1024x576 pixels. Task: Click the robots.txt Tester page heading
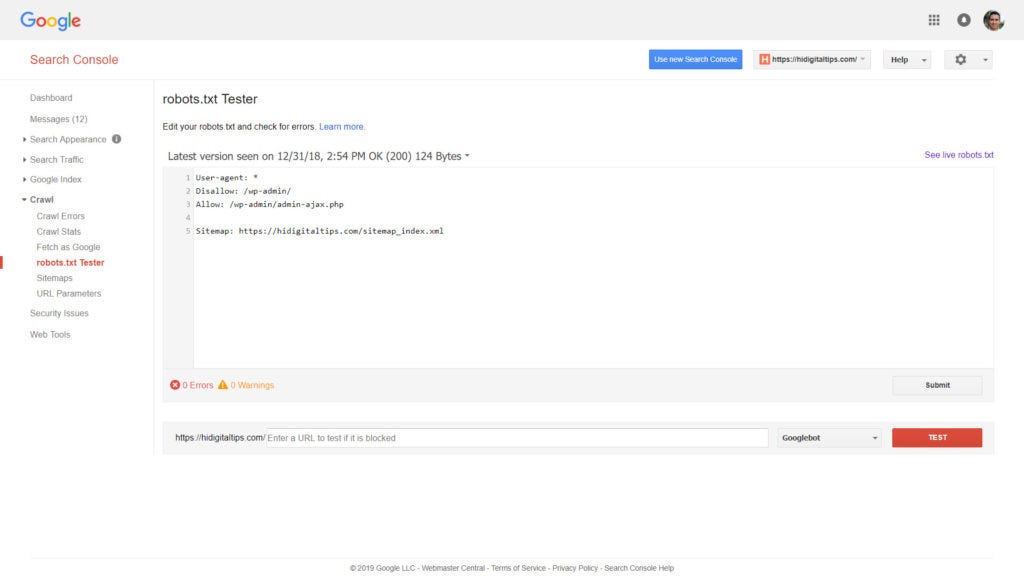210,99
